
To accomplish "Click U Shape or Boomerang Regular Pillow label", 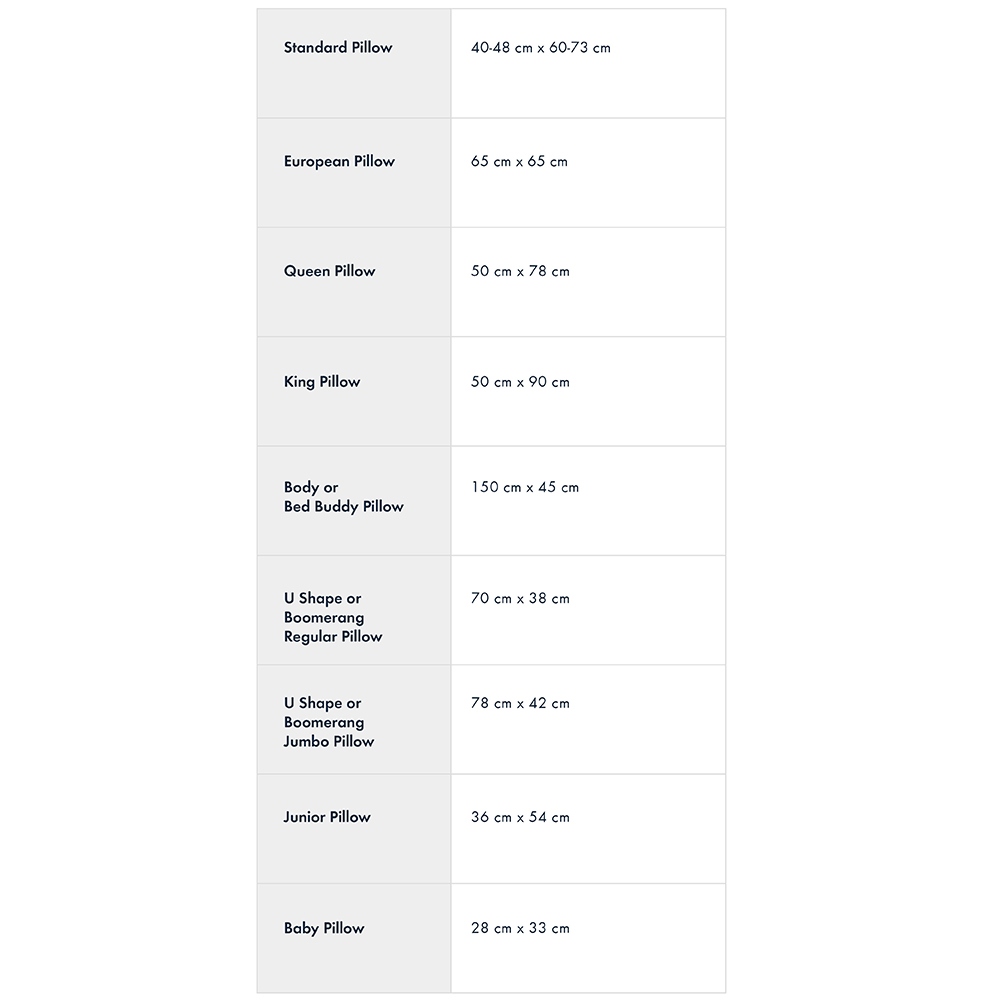I will [x=333, y=617].
